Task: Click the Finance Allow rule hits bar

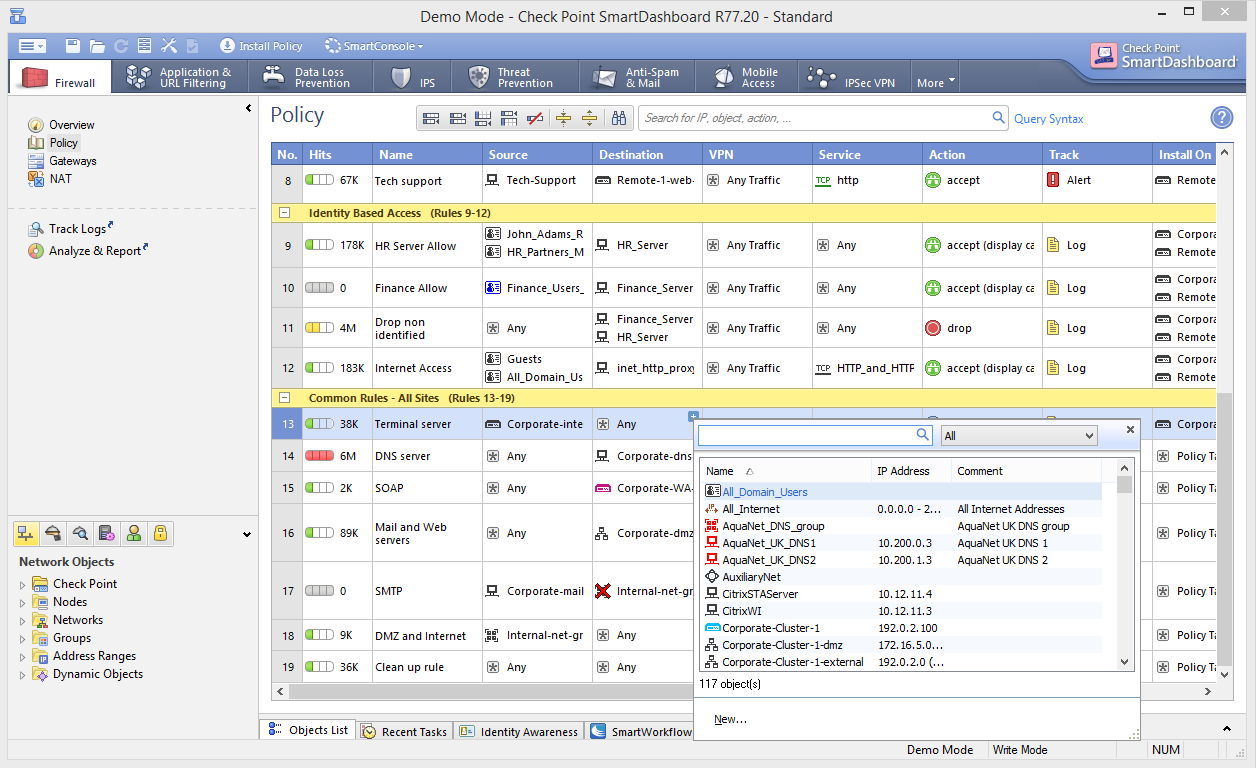Action: [320, 288]
